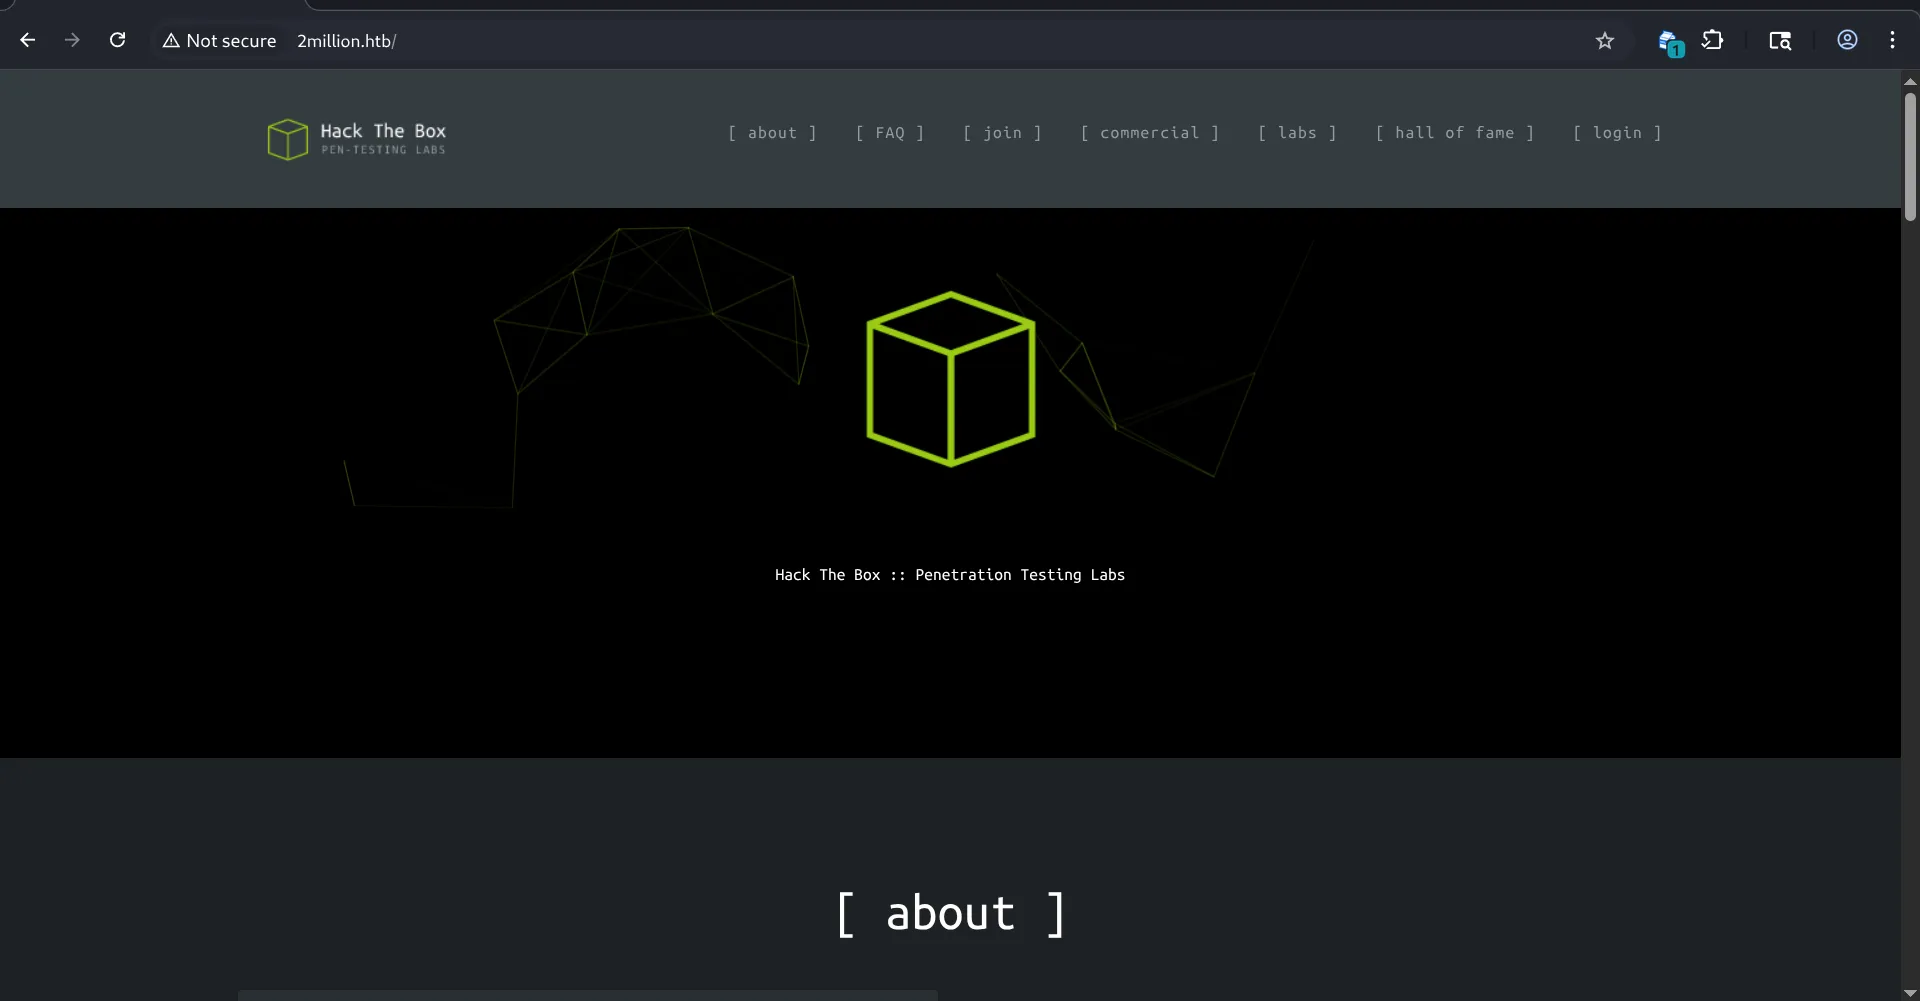This screenshot has height=1001, width=1920.
Task: Reload the 2million.htb page
Action: [x=117, y=40]
